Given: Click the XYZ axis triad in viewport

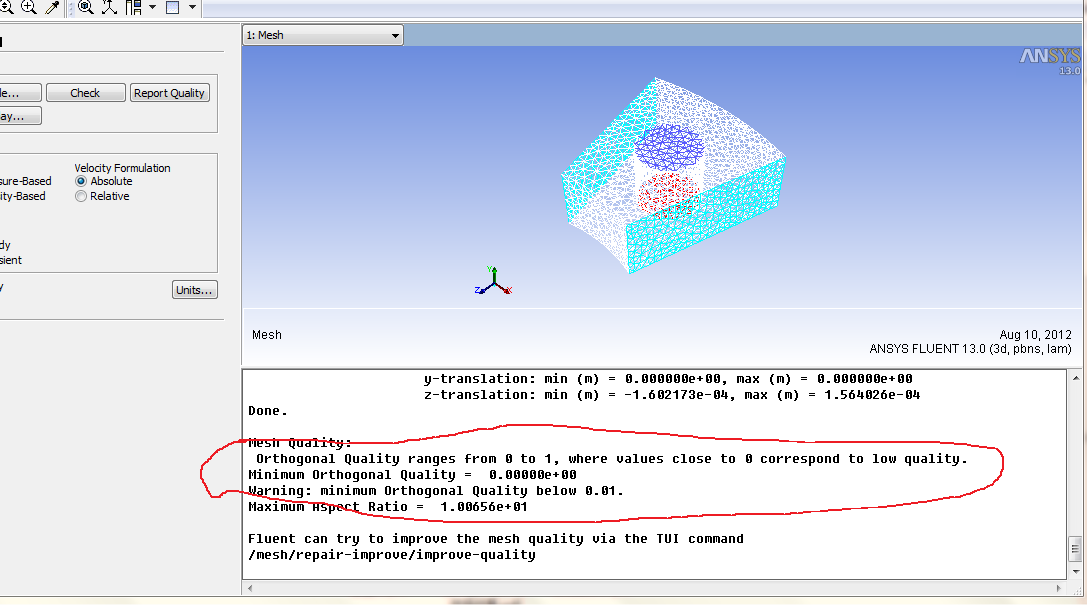Looking at the screenshot, I should click(x=492, y=282).
